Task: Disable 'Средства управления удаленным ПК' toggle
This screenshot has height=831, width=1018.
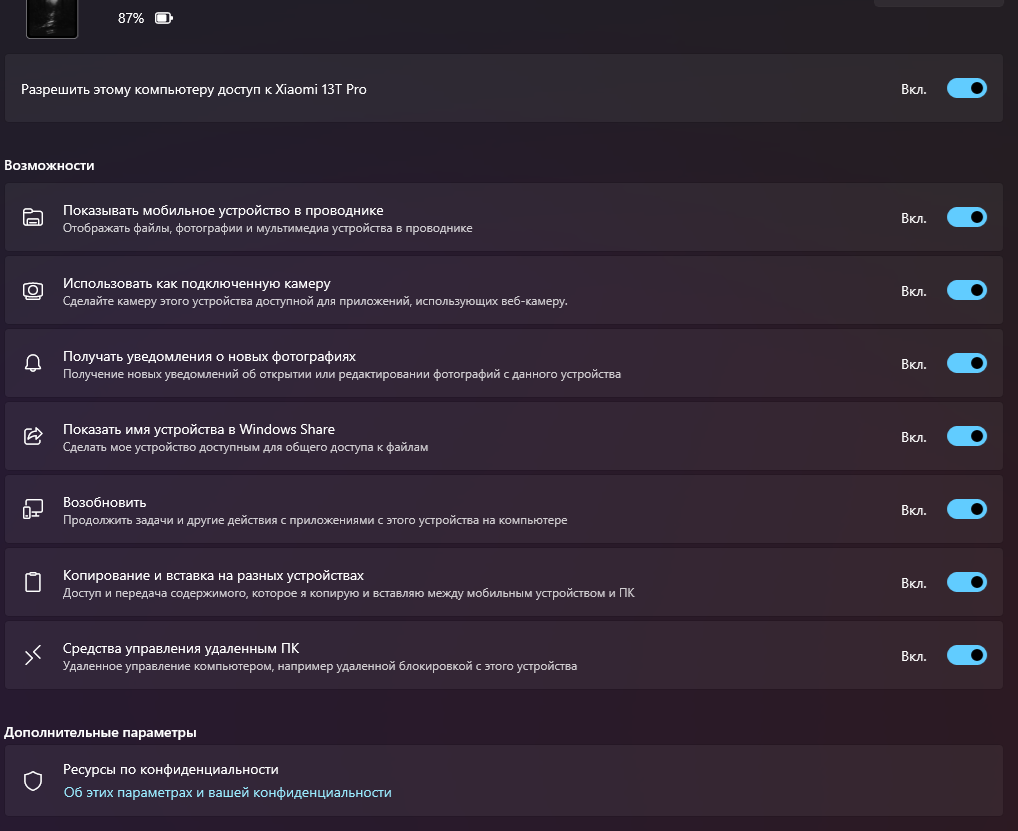Action: coord(967,656)
